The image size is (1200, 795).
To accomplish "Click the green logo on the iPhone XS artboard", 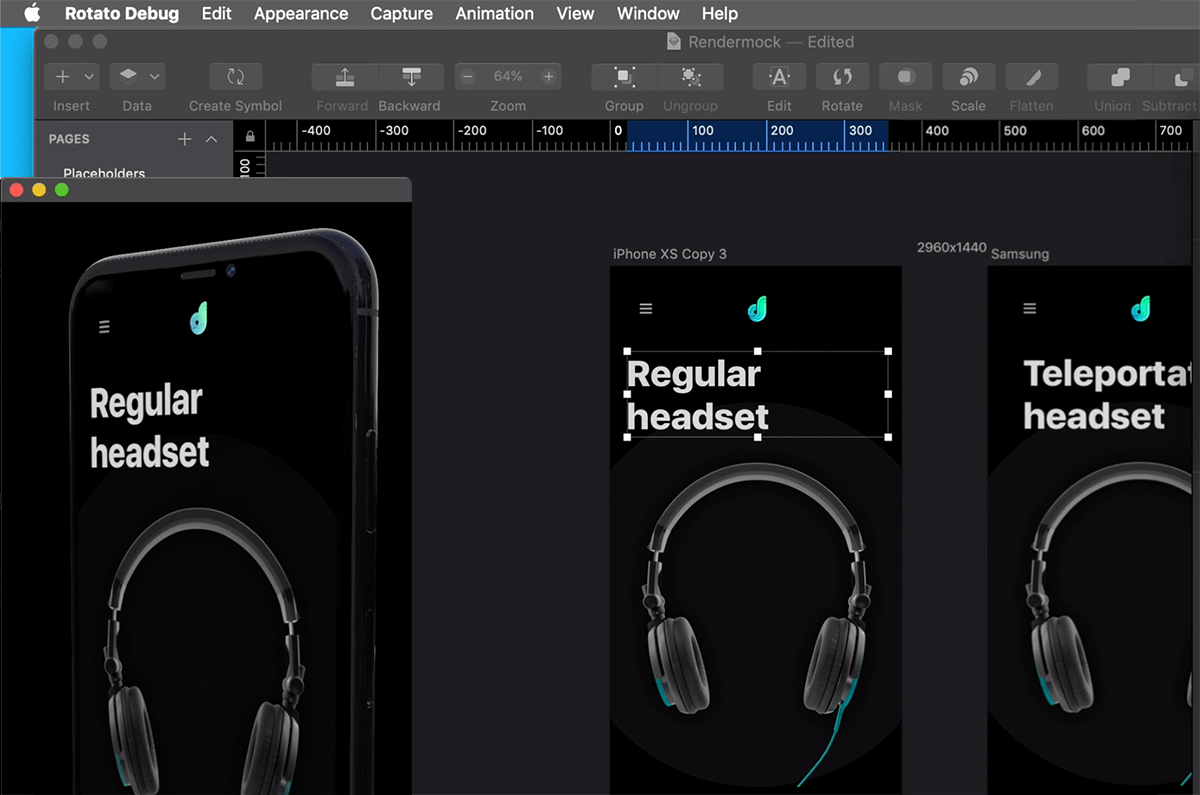I will pyautogui.click(x=757, y=309).
